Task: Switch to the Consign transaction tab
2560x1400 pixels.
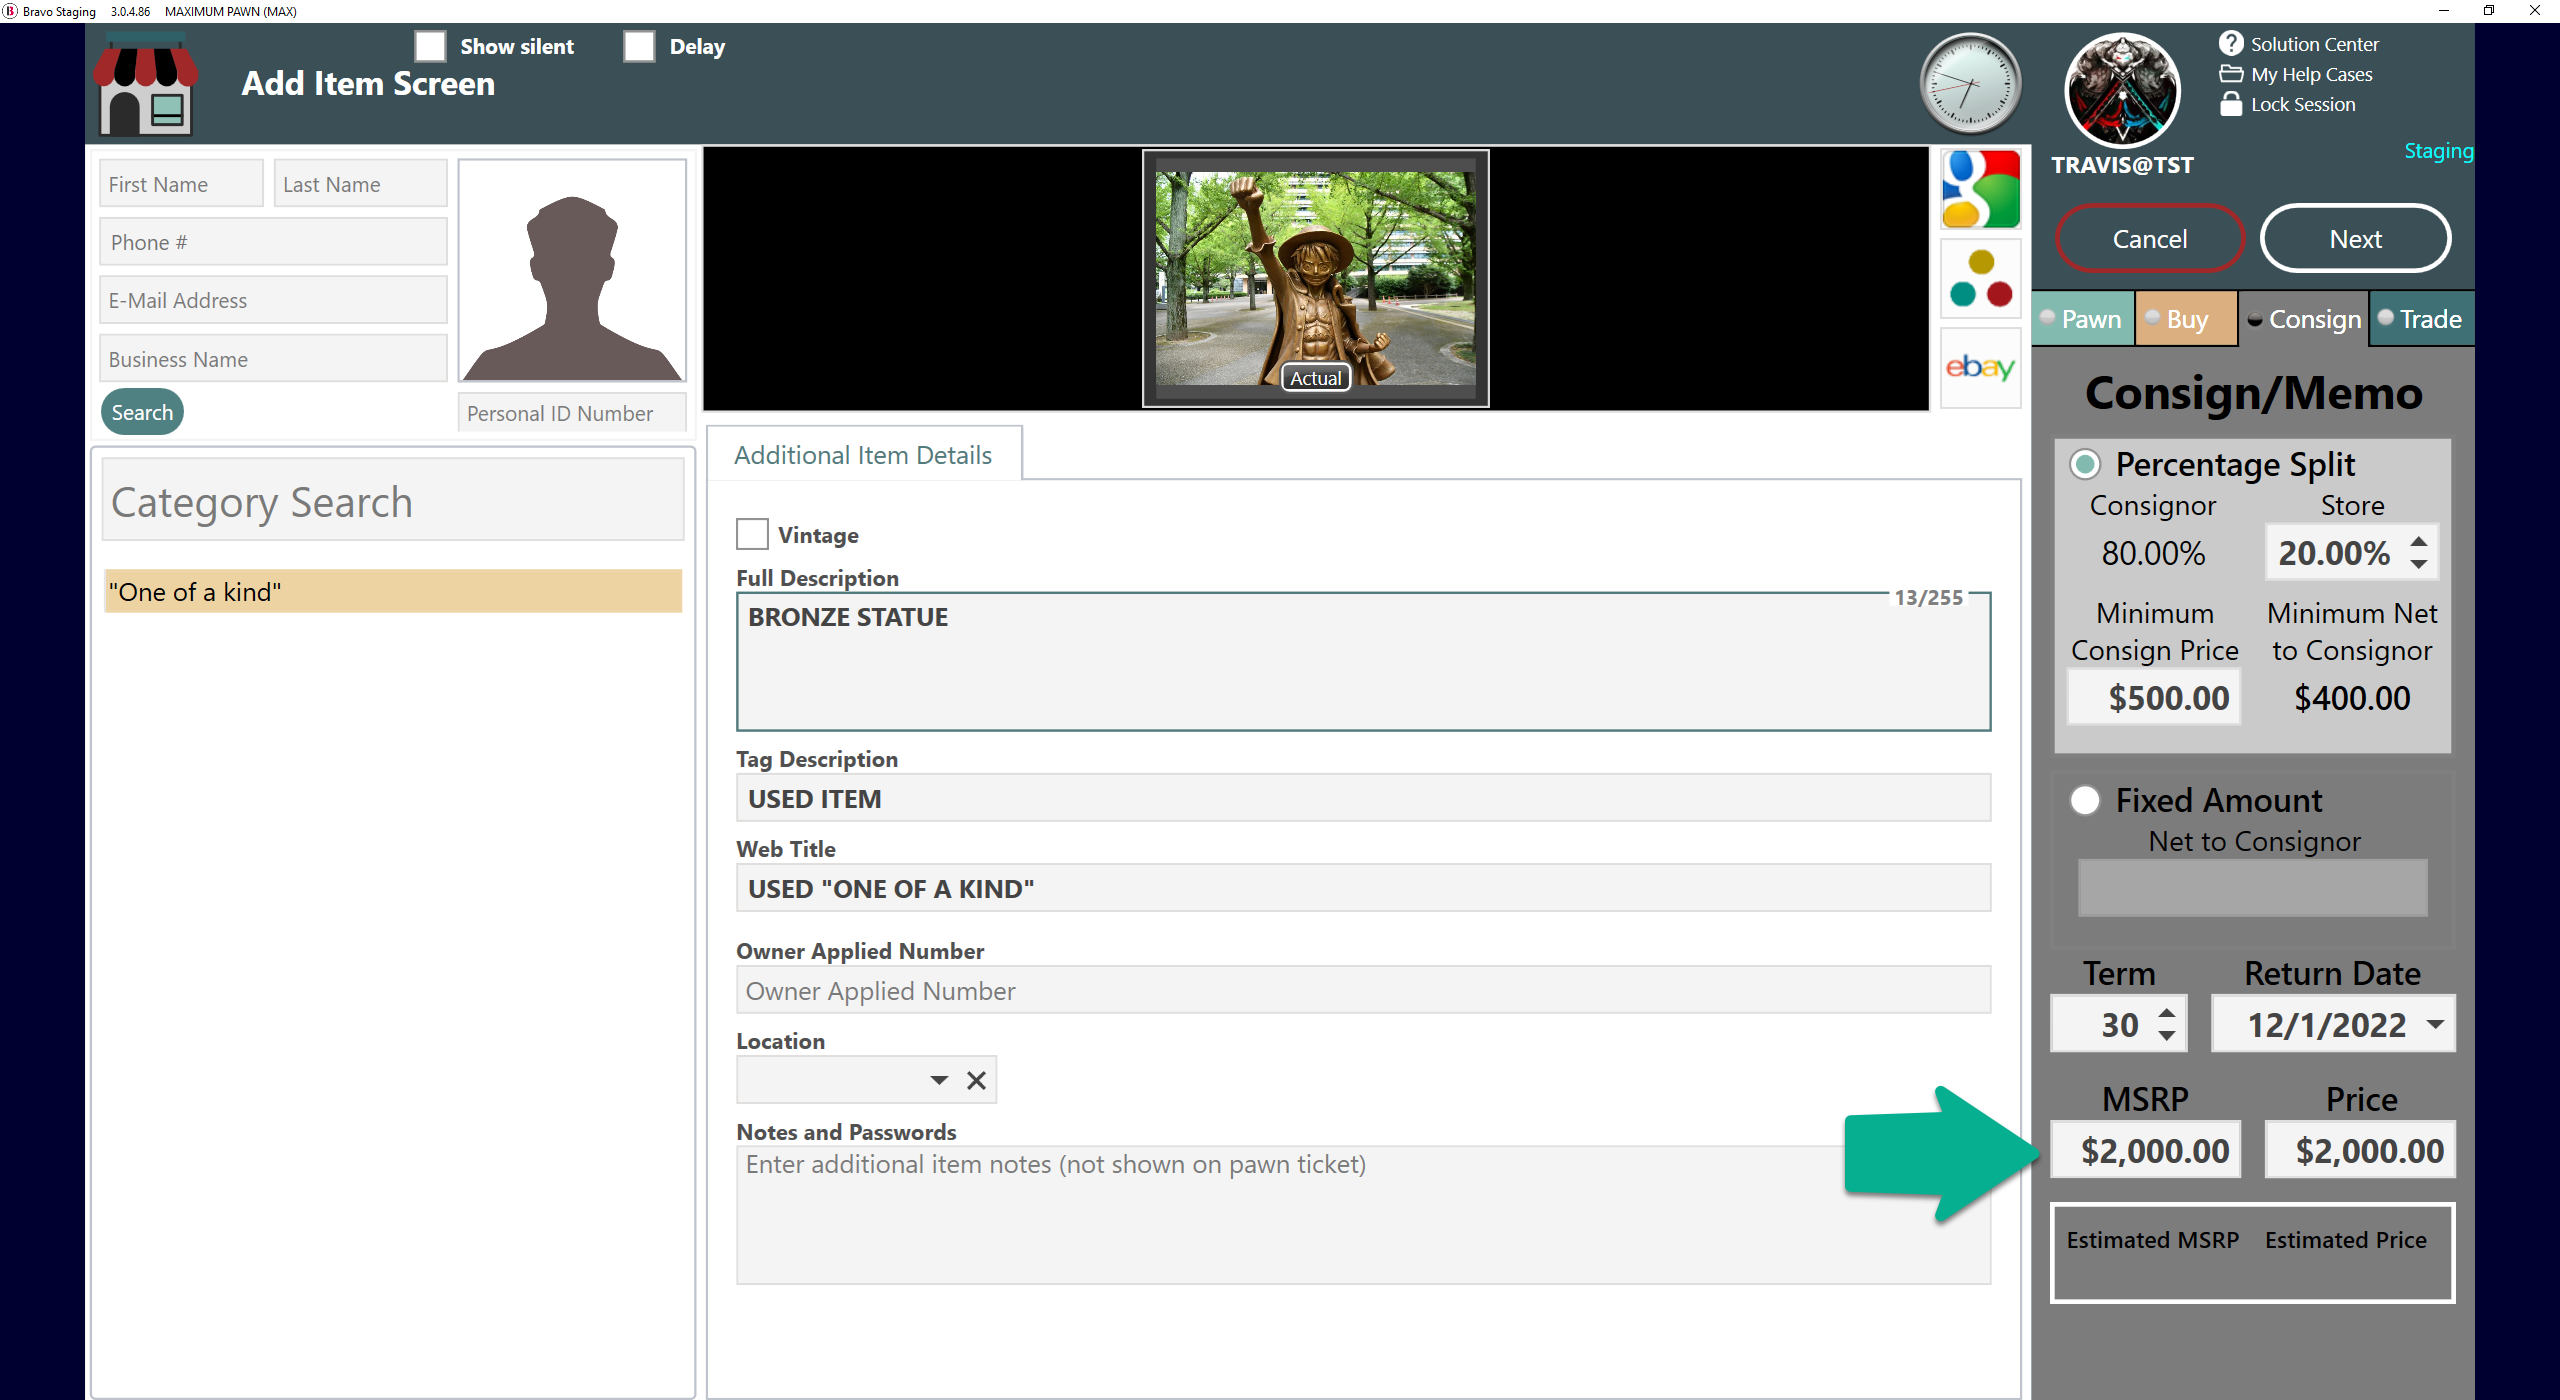Action: coord(2304,319)
